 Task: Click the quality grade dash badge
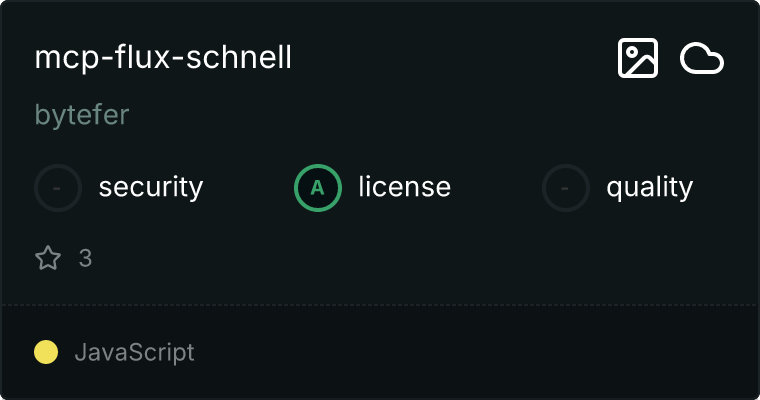coord(566,187)
